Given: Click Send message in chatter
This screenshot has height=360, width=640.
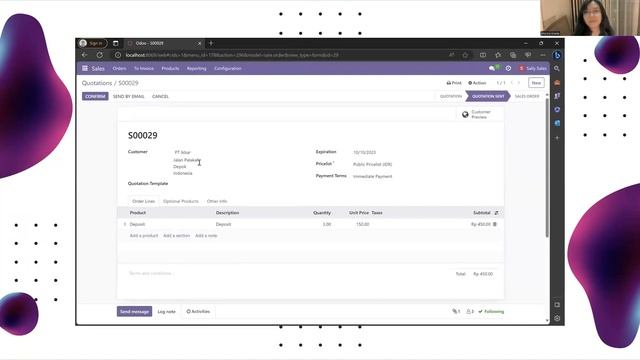Looking at the screenshot, I should click(134, 311).
